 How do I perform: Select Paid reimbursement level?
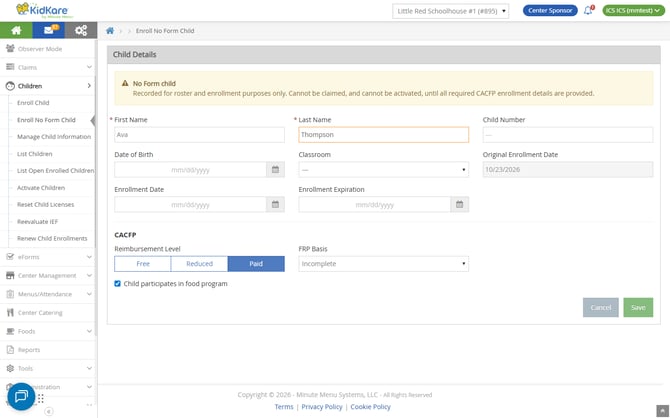pyautogui.click(x=256, y=264)
